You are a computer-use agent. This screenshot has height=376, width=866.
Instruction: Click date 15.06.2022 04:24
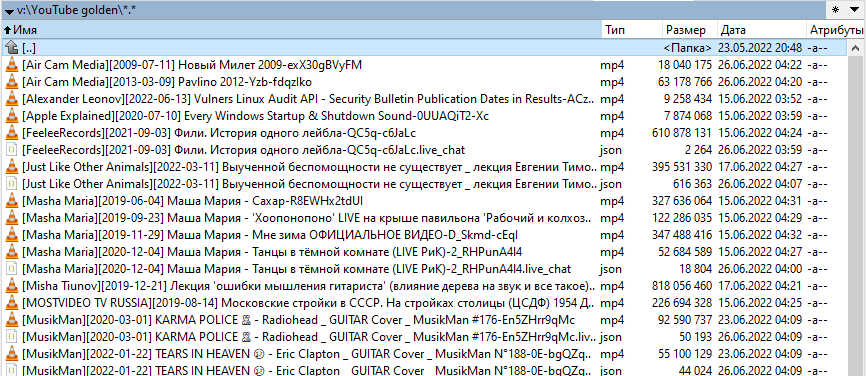click(760, 133)
